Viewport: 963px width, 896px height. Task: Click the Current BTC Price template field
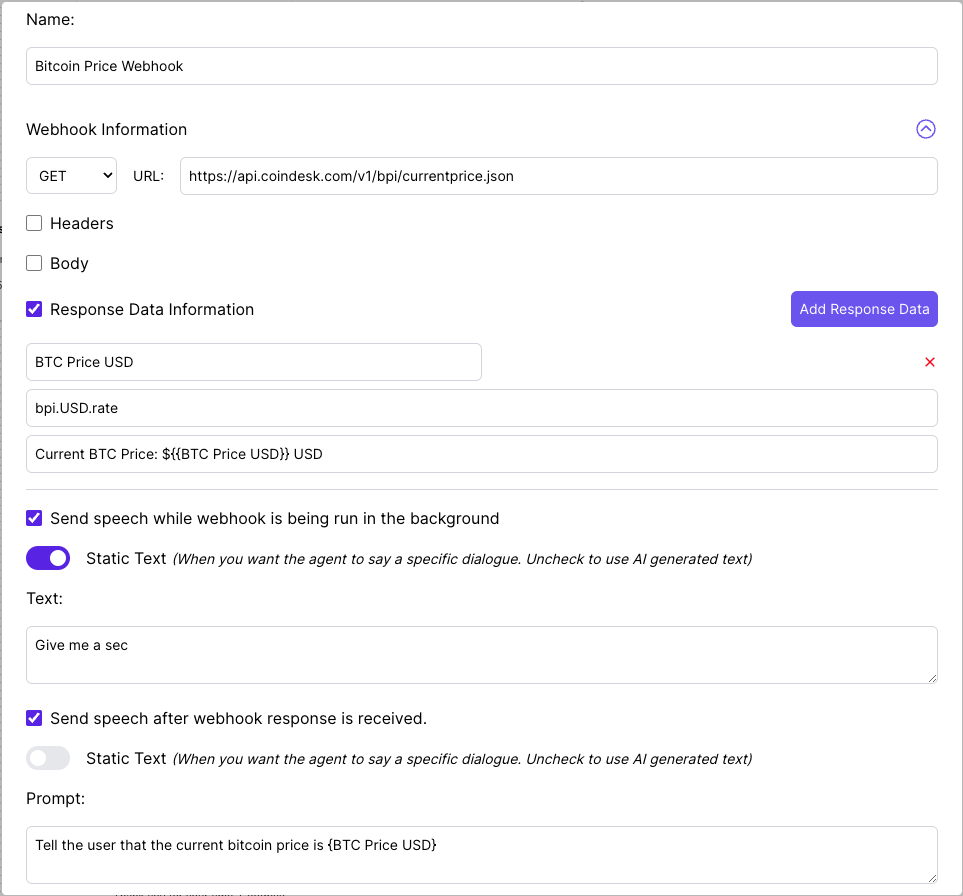(x=482, y=454)
